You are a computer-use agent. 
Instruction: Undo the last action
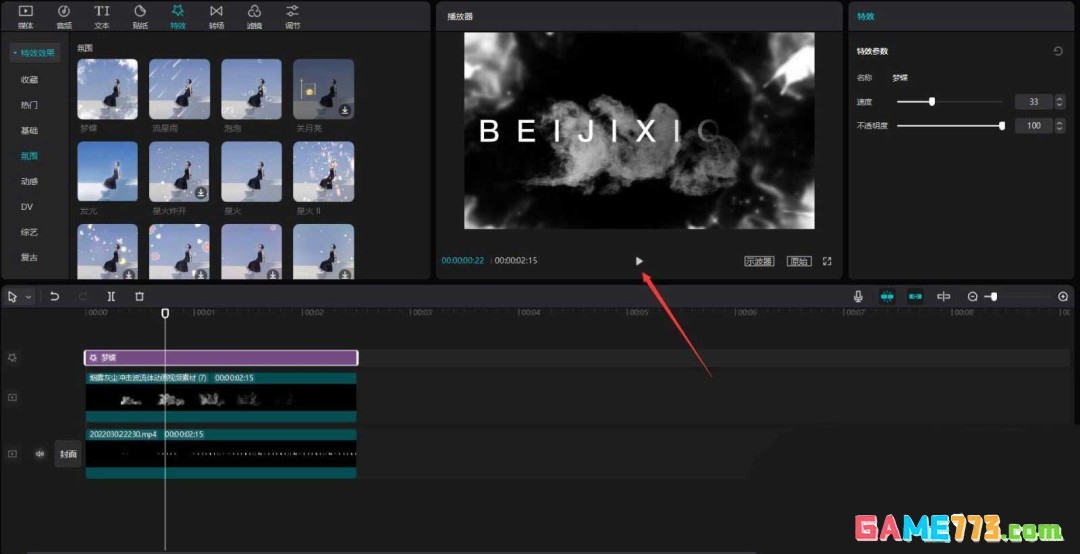coord(54,296)
